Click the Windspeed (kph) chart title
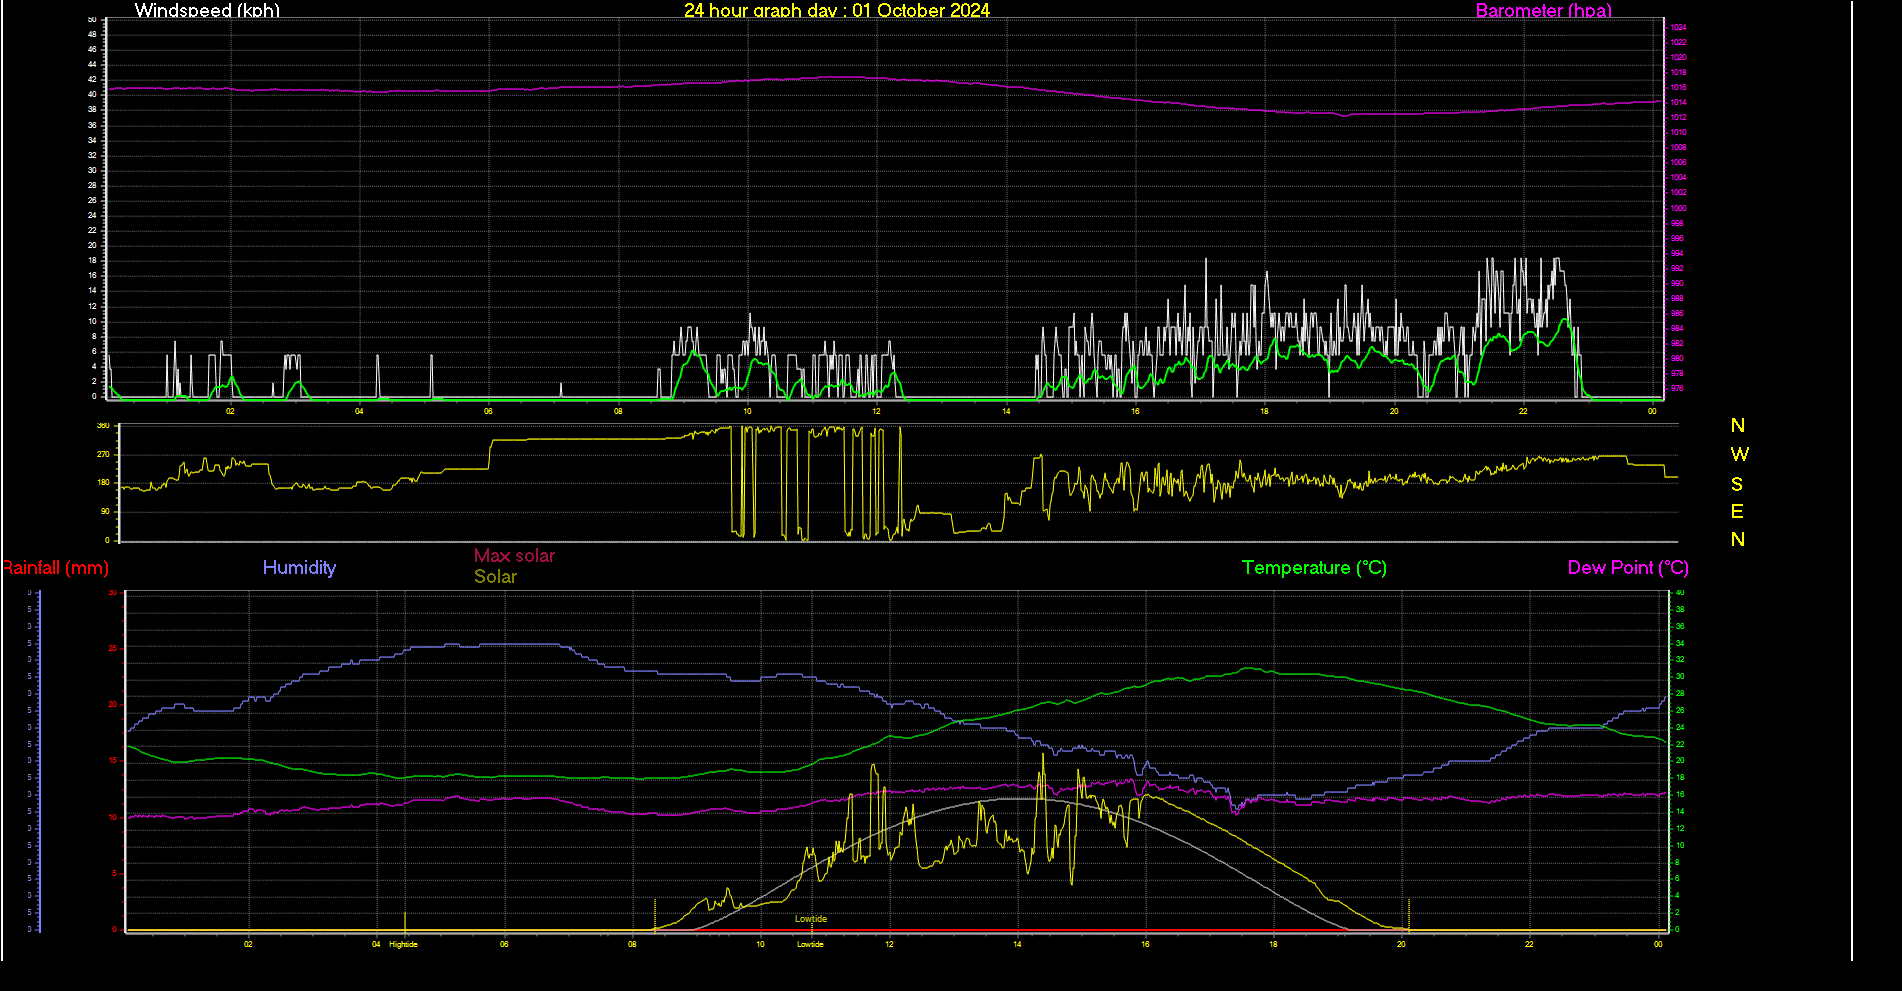The width and height of the screenshot is (1902, 991). (207, 10)
